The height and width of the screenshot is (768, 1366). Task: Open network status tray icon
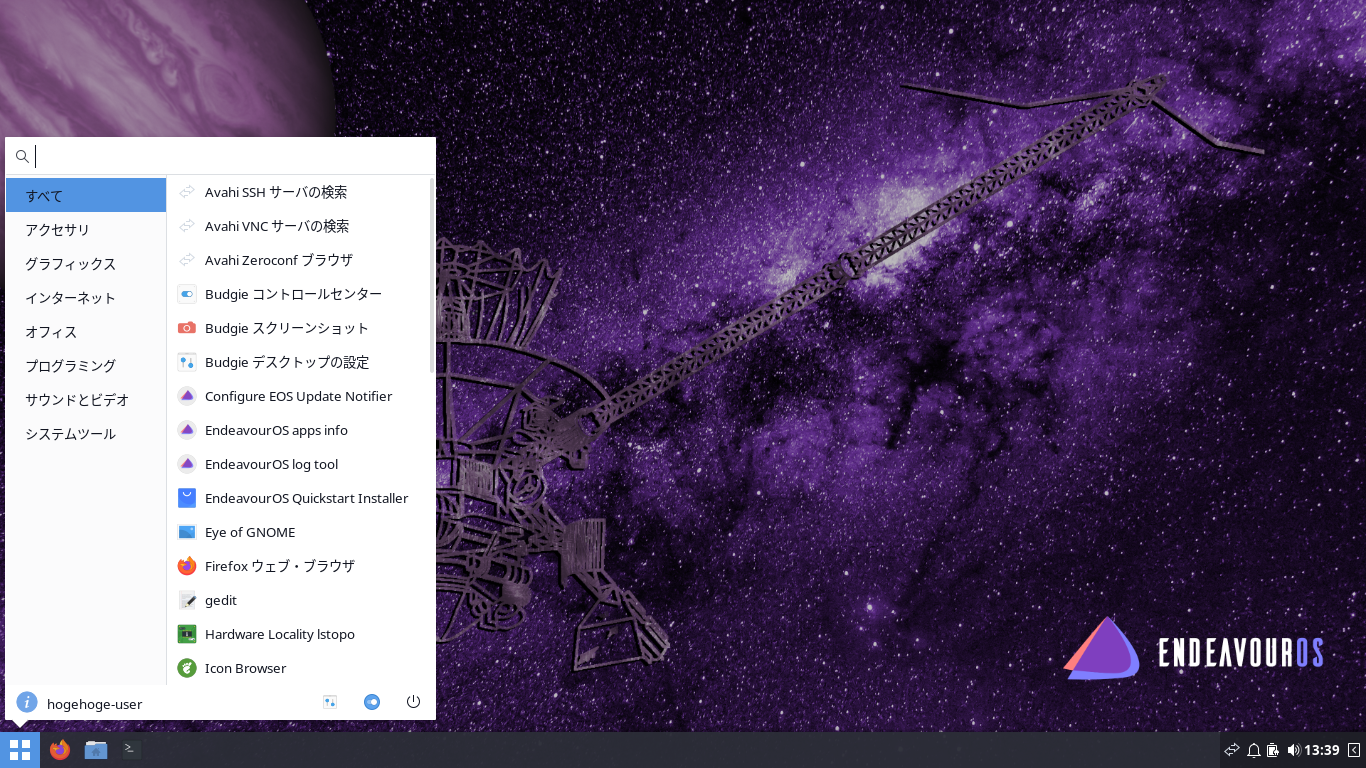pyautogui.click(x=1232, y=750)
